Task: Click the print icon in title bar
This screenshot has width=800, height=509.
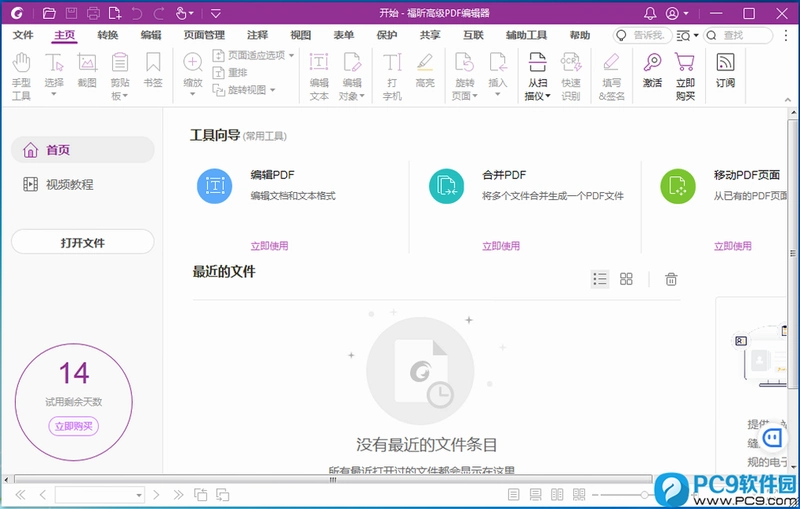Action: (x=93, y=13)
